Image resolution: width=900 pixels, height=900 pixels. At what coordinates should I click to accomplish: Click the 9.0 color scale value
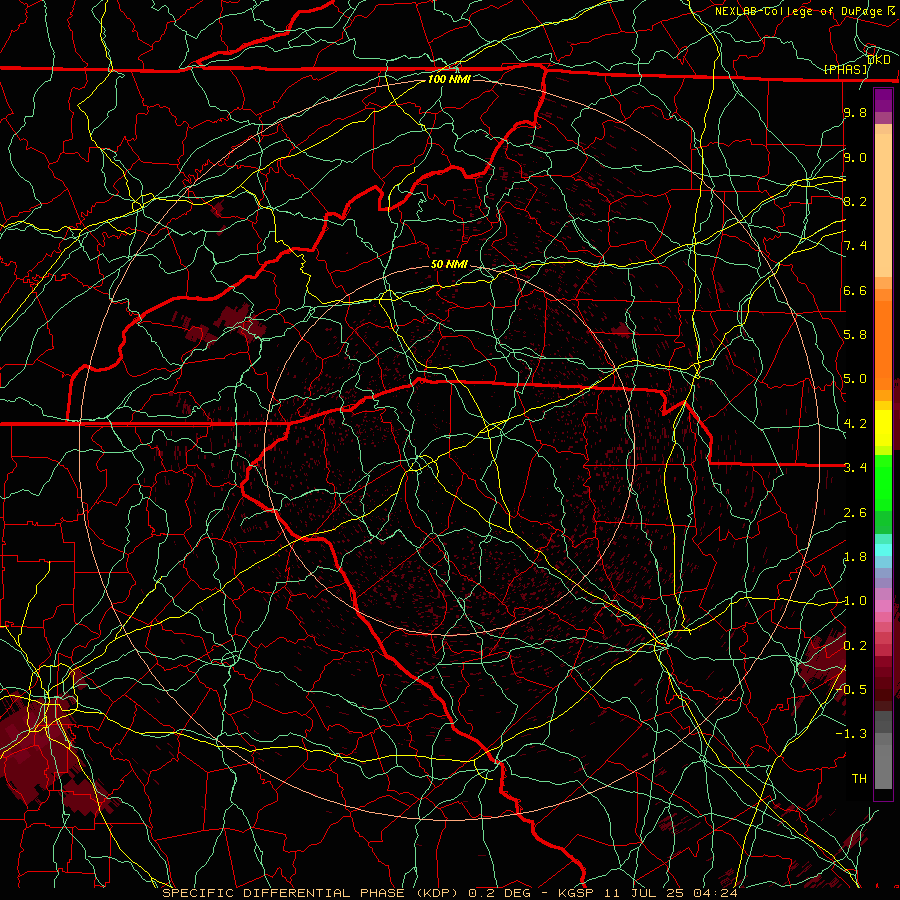(855, 157)
